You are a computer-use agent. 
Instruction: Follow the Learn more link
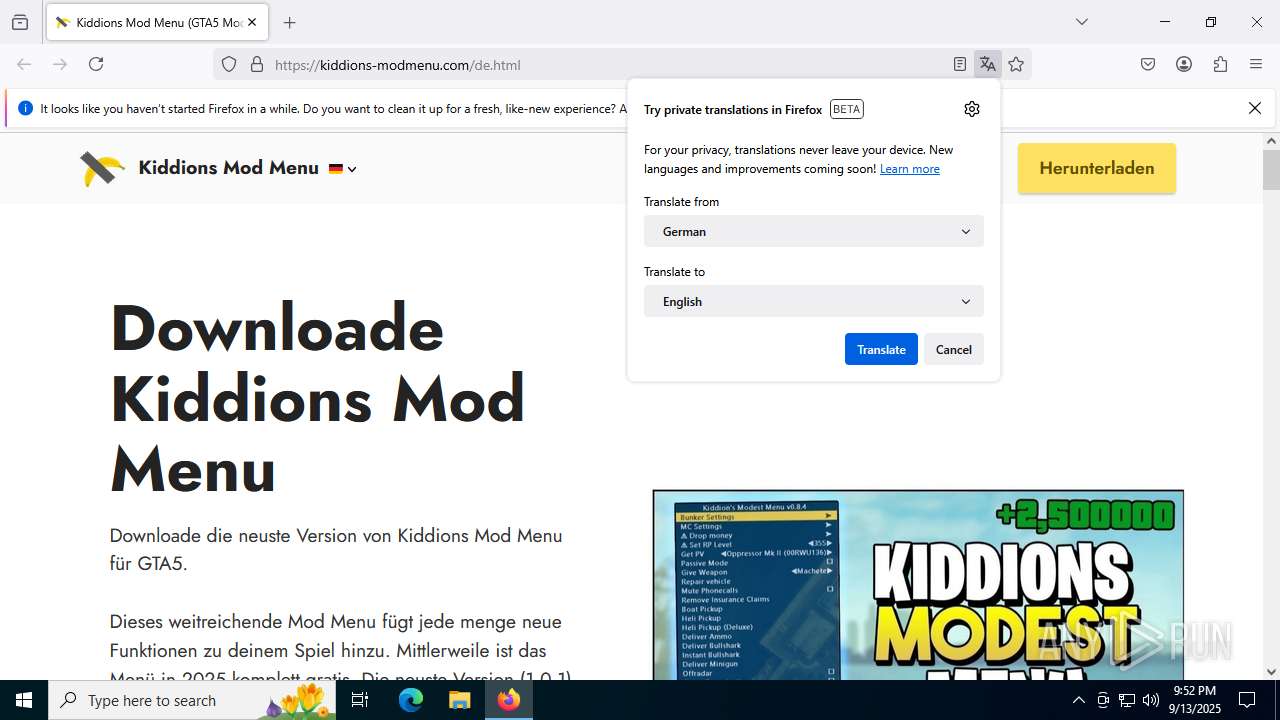pyautogui.click(x=909, y=169)
